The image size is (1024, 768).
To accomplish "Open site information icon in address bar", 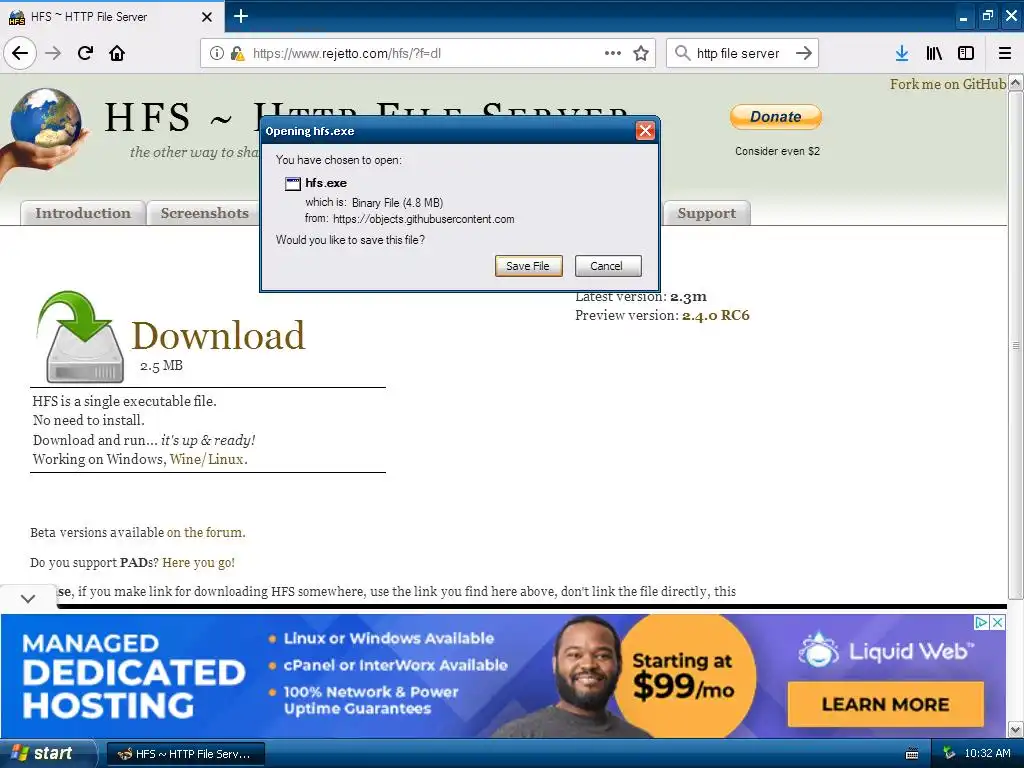I will coord(217,54).
